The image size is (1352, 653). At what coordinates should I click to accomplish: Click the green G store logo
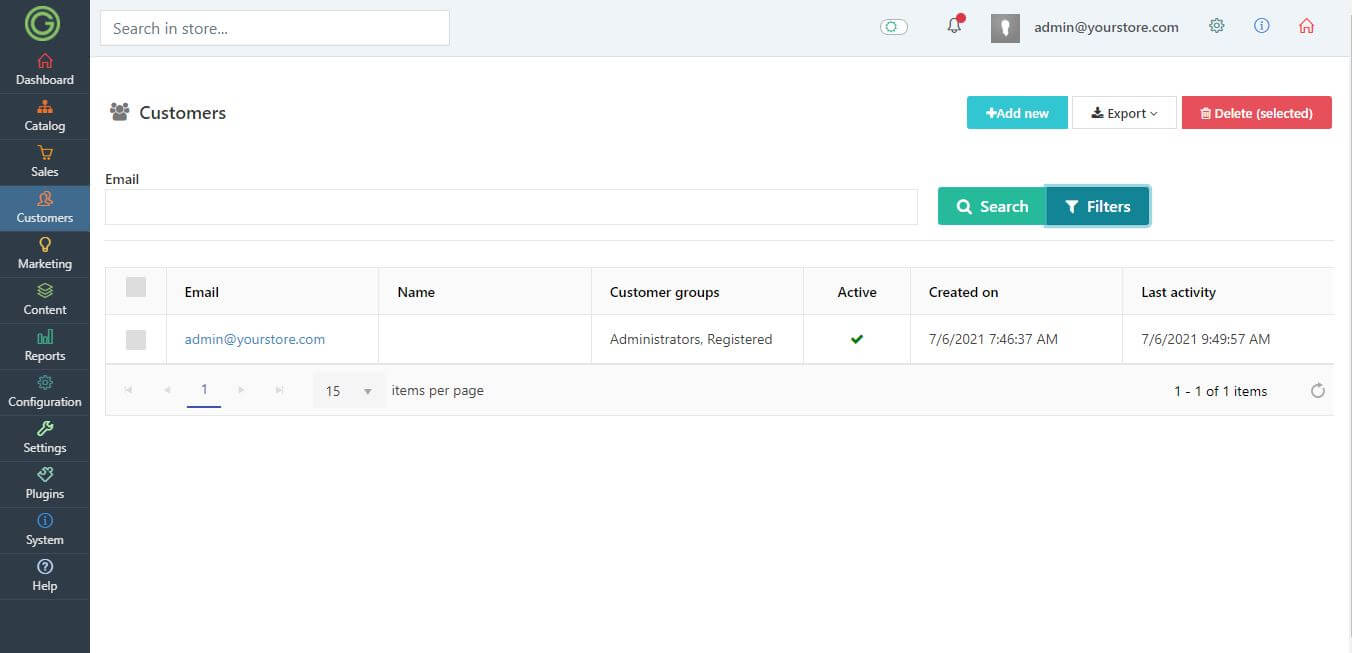(x=43, y=22)
